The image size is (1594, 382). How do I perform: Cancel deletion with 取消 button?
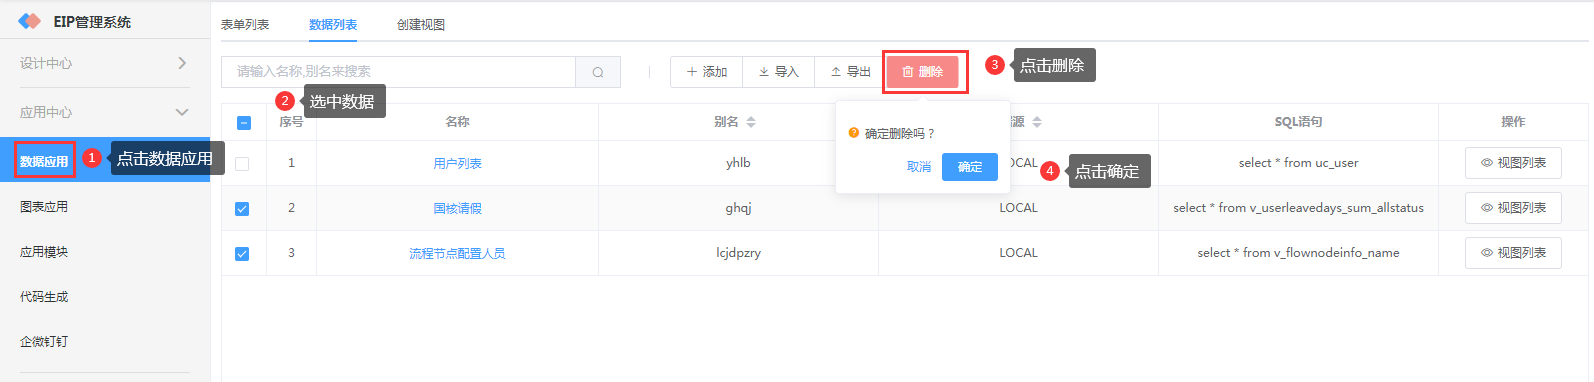[x=919, y=167]
